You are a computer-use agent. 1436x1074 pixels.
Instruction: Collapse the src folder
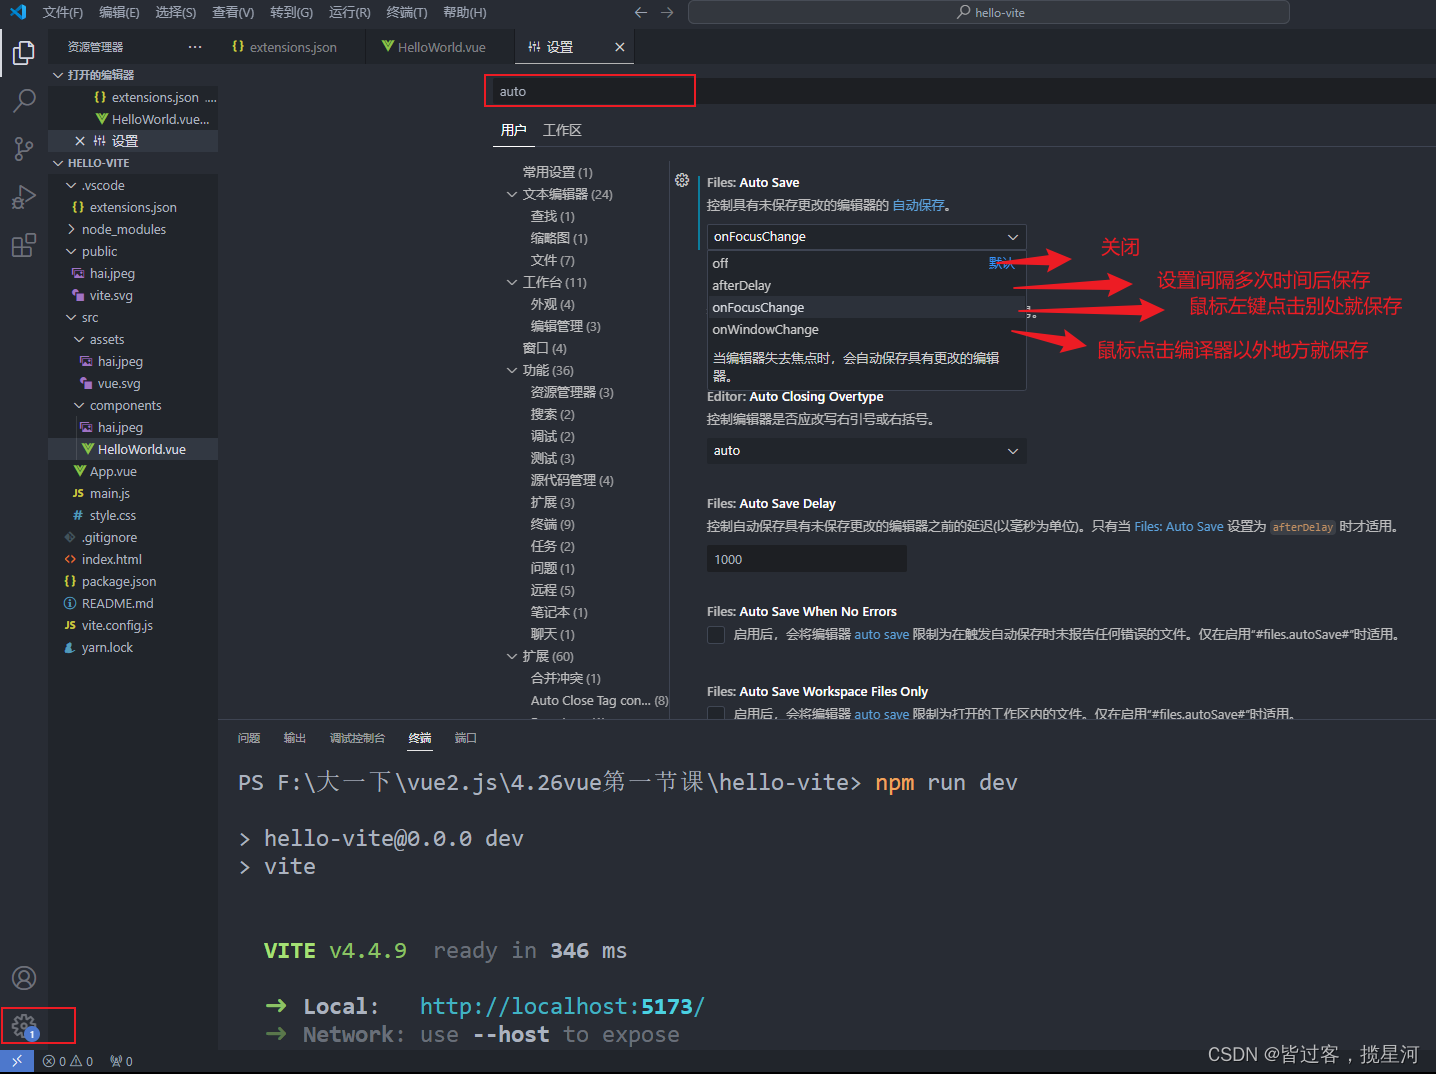(x=71, y=317)
